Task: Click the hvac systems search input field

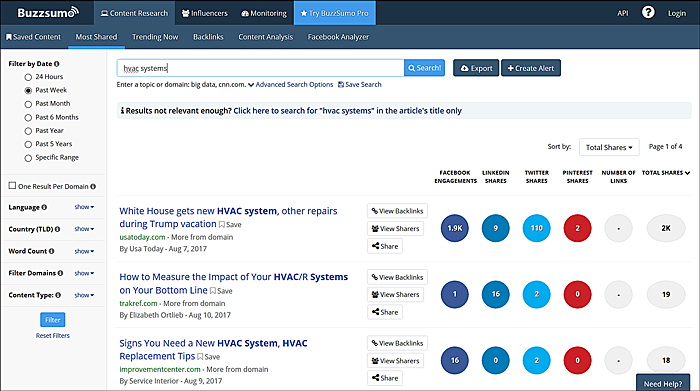Action: click(x=261, y=68)
